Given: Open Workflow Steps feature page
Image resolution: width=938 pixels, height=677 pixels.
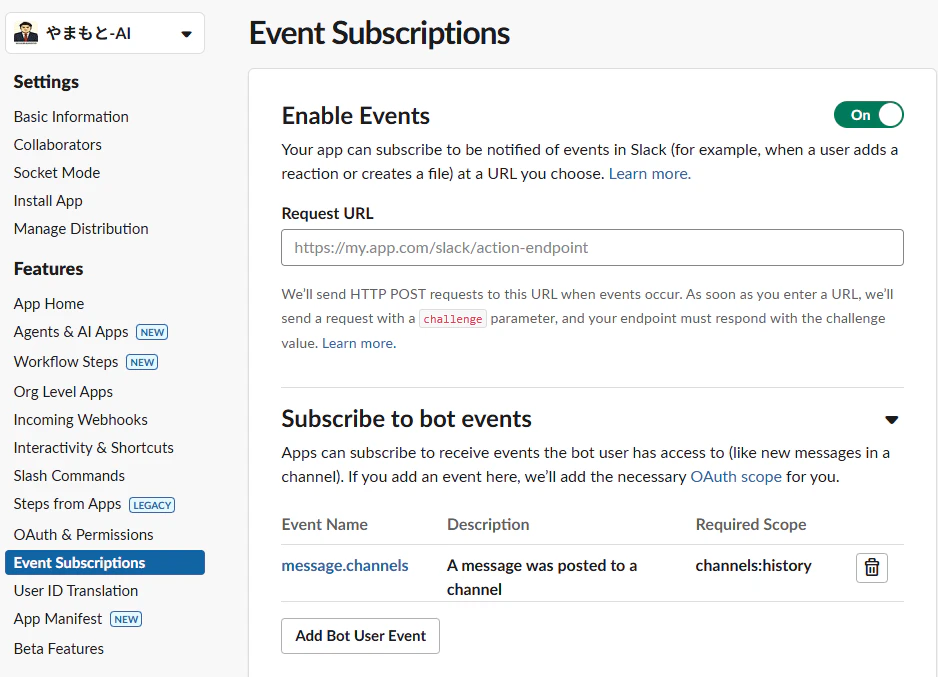Looking at the screenshot, I should pyautogui.click(x=66, y=362).
